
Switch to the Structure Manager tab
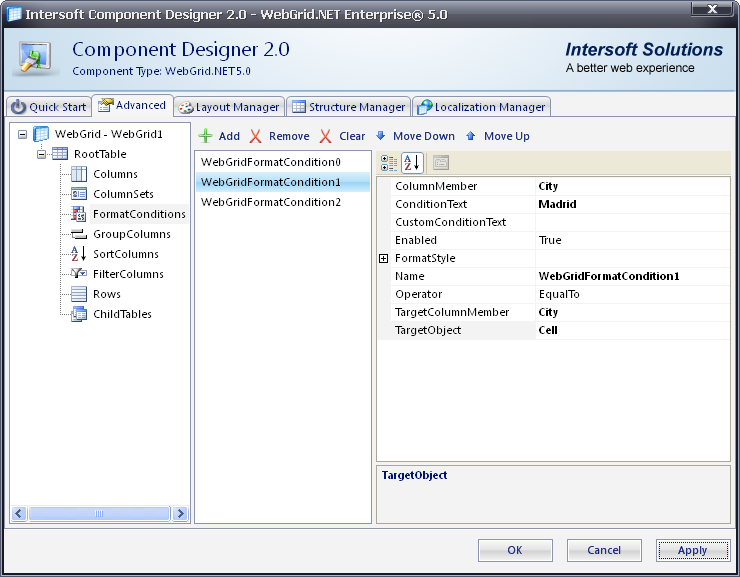pyautogui.click(x=349, y=107)
